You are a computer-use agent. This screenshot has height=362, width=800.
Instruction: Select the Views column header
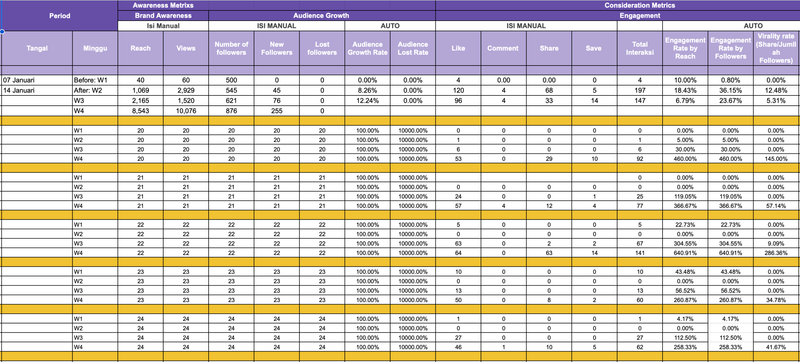186,48
